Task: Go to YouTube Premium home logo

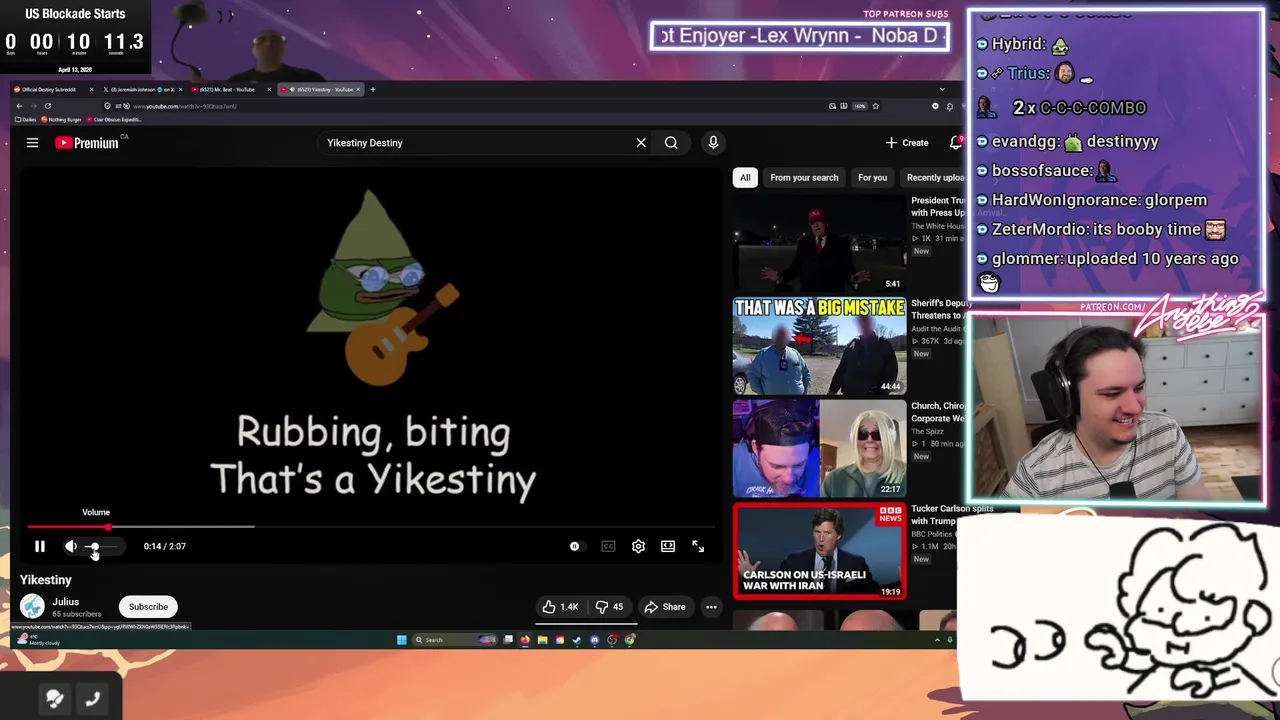Action: (87, 143)
